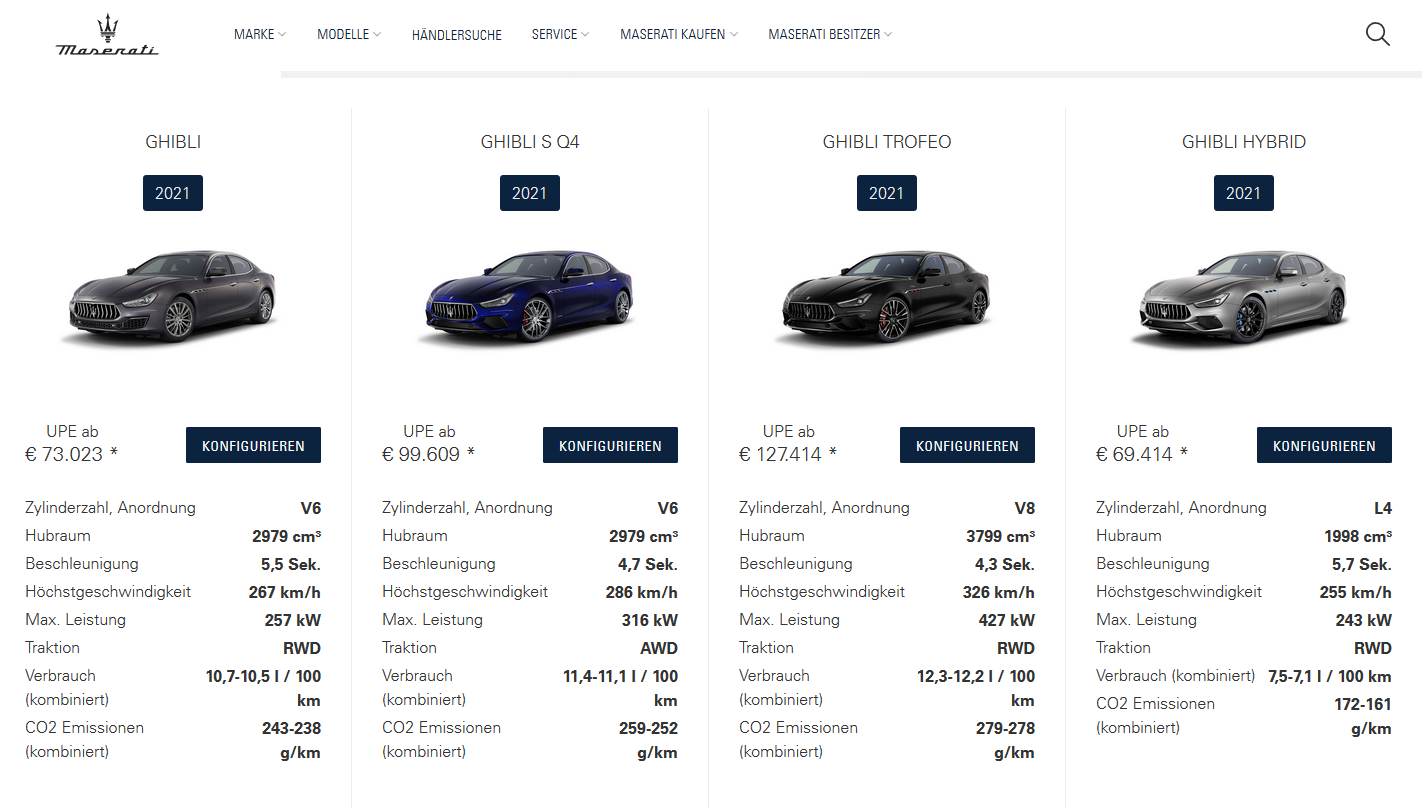
Task: Expand the MODELLE dropdown menu
Action: click(x=349, y=34)
